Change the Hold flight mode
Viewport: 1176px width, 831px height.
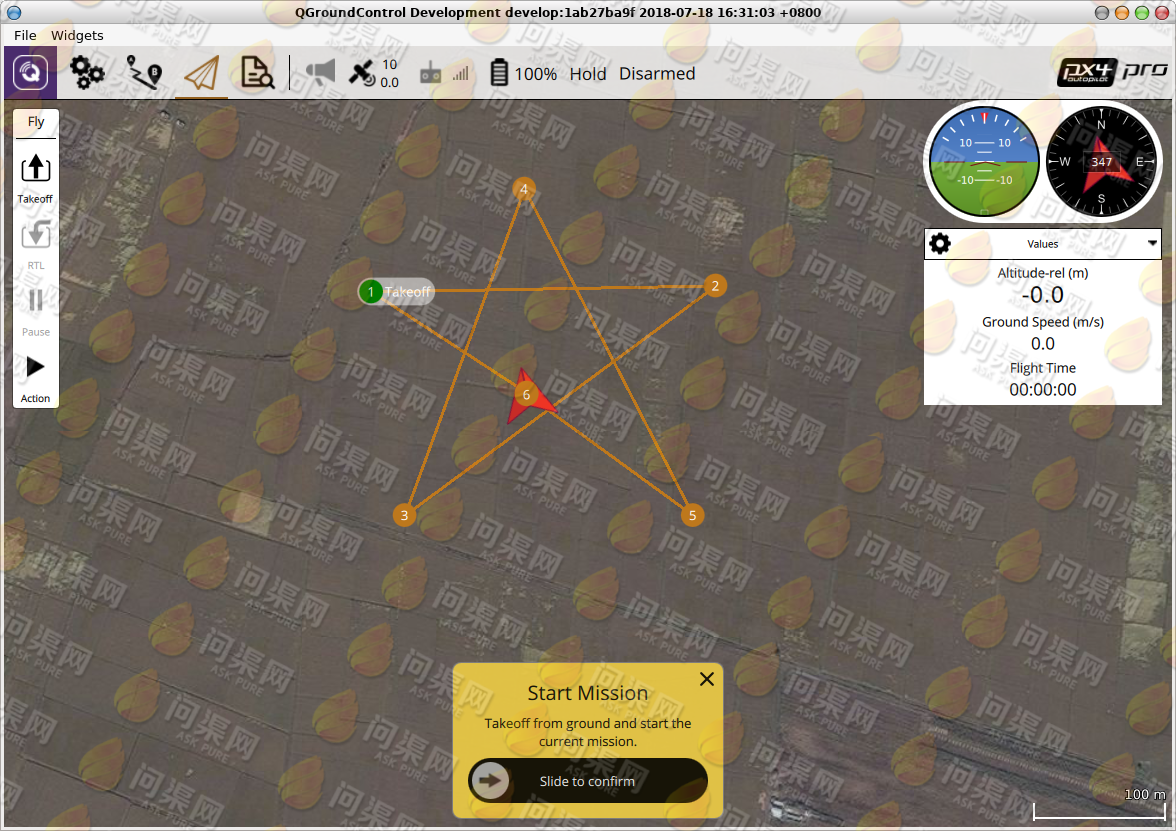pos(587,74)
